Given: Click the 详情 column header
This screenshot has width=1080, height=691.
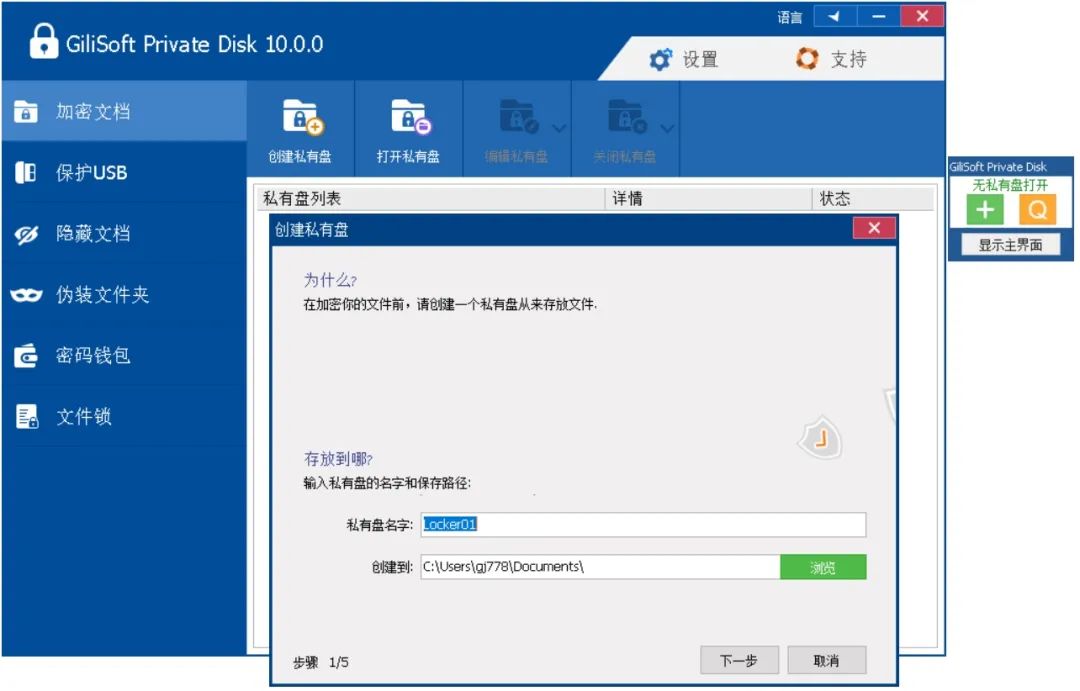Looking at the screenshot, I should point(709,198).
